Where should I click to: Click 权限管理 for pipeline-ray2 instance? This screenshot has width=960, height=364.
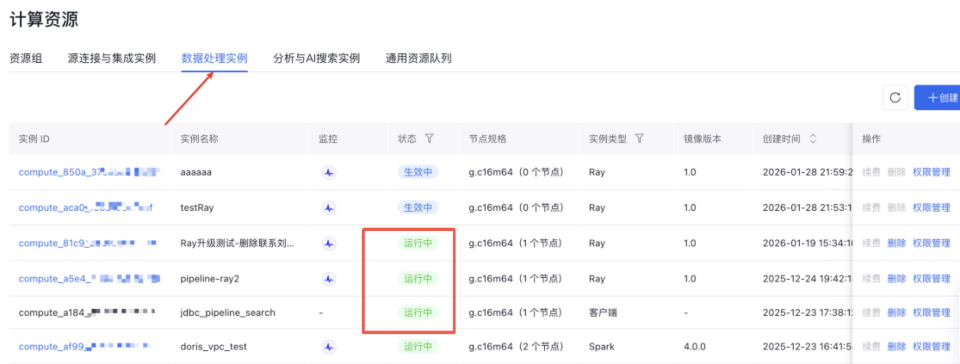(x=931, y=279)
